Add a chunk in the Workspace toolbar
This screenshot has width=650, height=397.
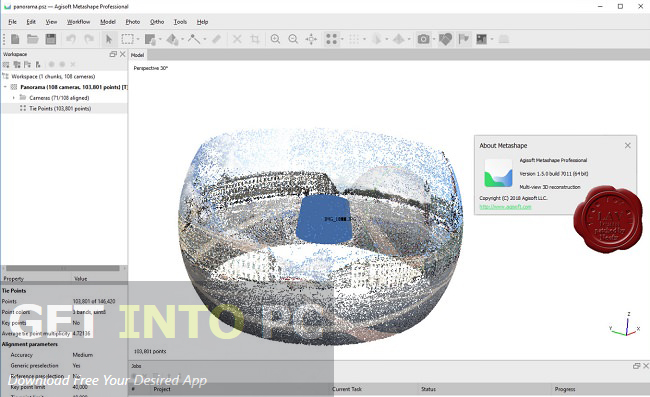(6, 64)
